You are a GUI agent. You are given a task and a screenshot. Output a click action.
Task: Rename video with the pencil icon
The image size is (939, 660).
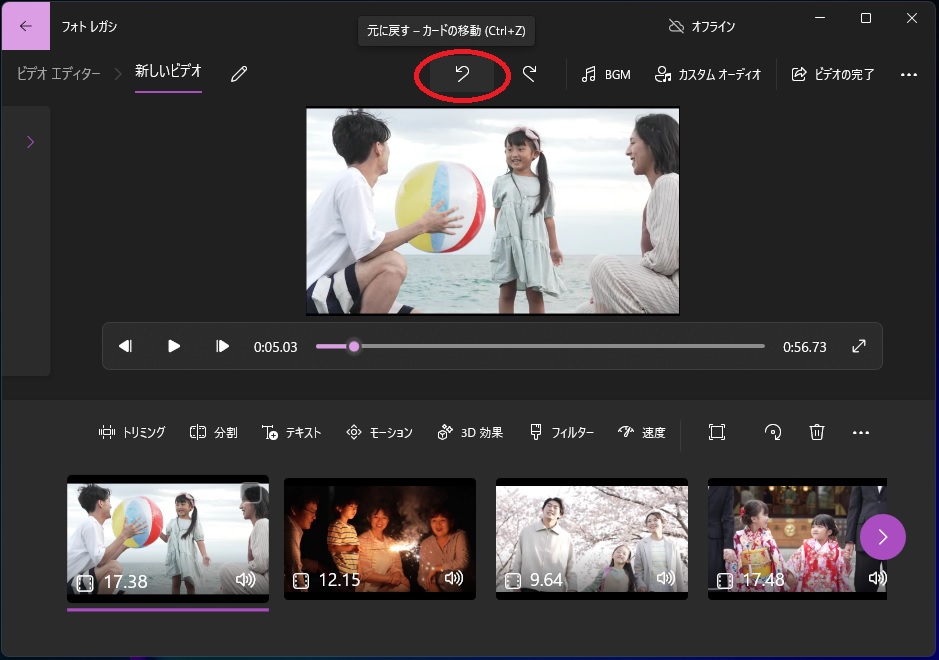pyautogui.click(x=239, y=74)
